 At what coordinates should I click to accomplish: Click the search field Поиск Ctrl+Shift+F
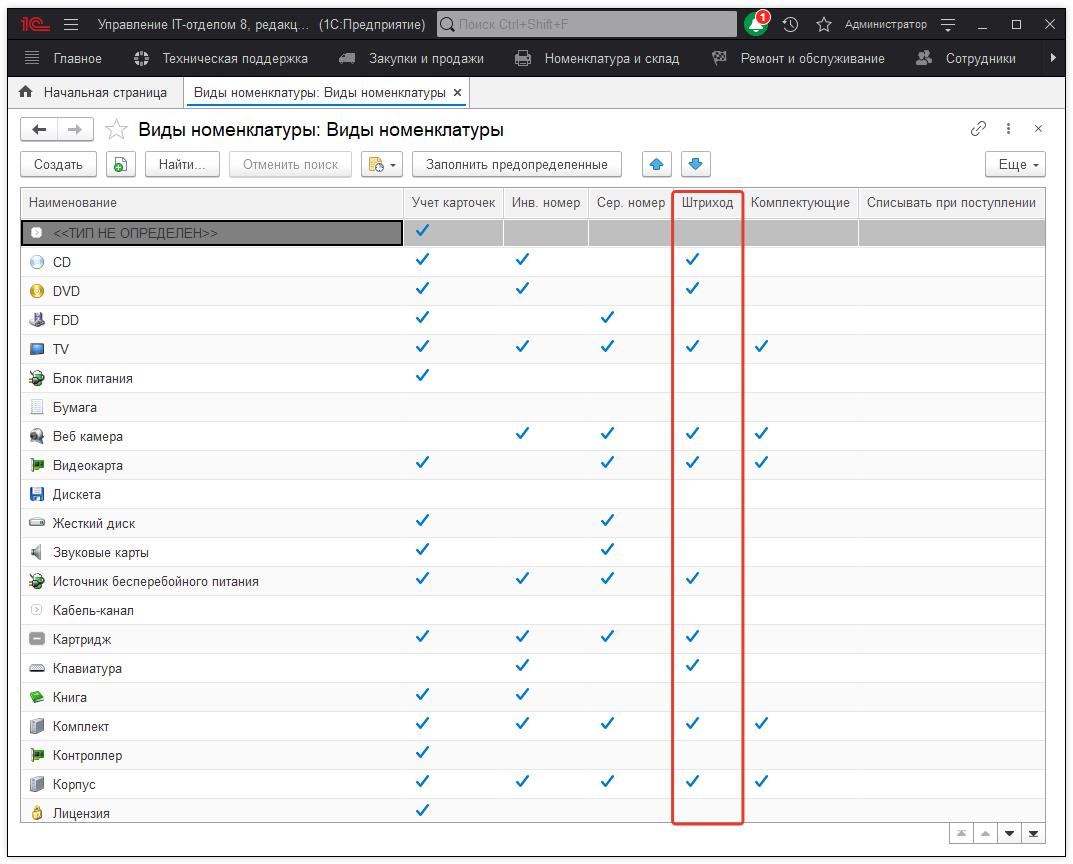point(585,24)
